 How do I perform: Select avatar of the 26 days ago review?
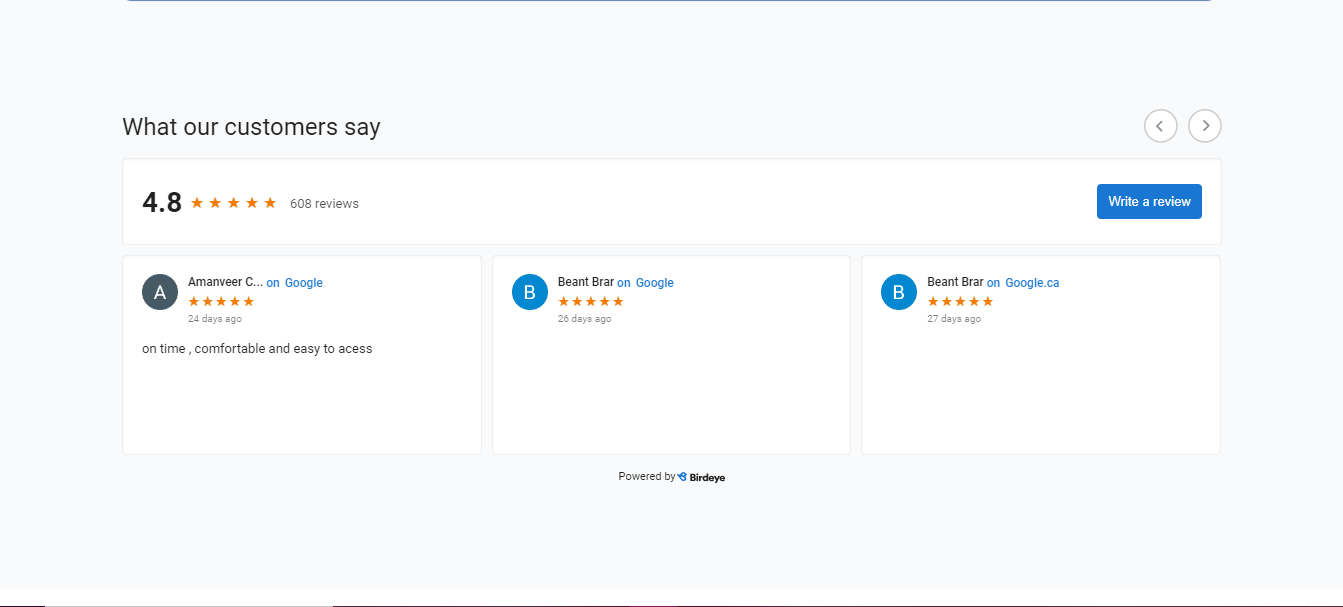point(530,292)
